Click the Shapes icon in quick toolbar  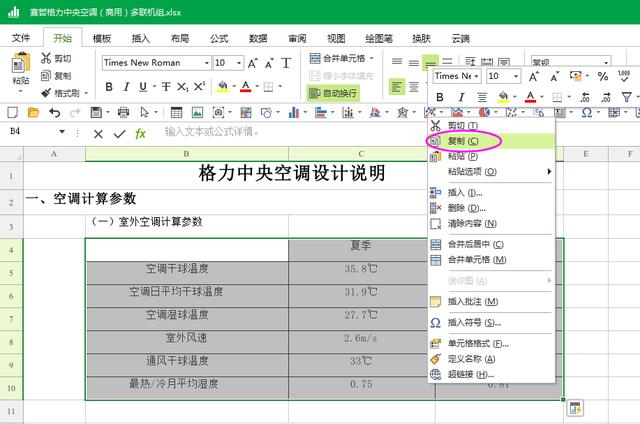[x=266, y=112]
